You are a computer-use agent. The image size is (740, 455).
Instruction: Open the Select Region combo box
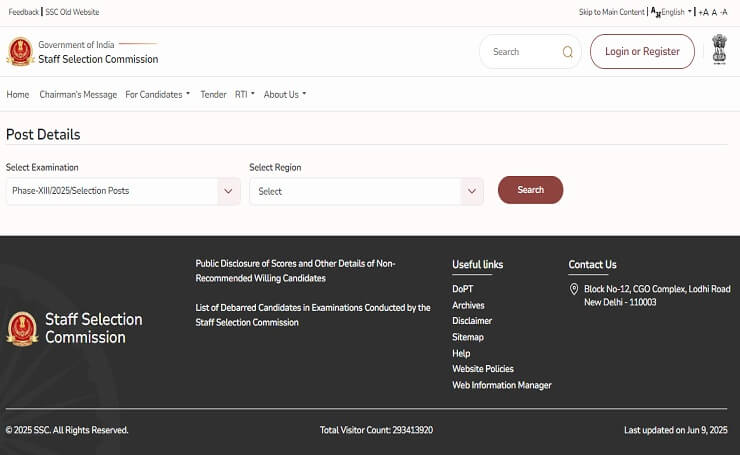click(367, 191)
